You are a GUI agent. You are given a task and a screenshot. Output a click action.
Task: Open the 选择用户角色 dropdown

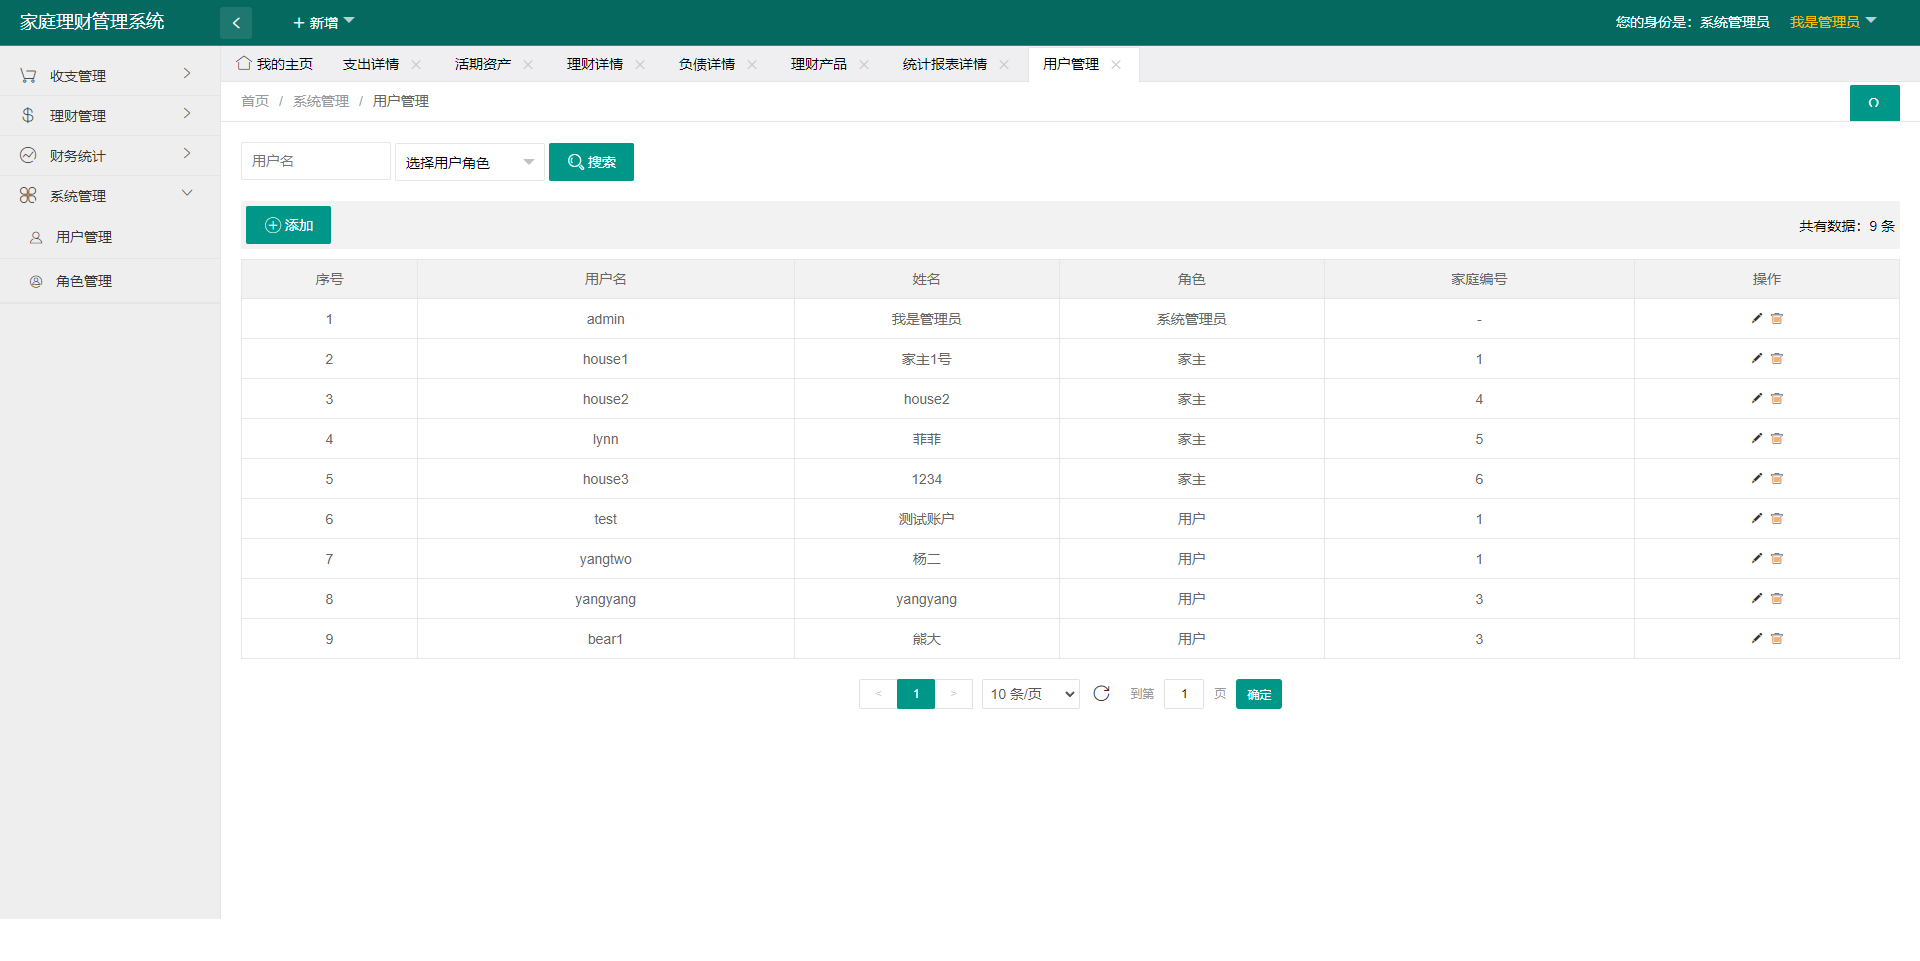tap(469, 162)
